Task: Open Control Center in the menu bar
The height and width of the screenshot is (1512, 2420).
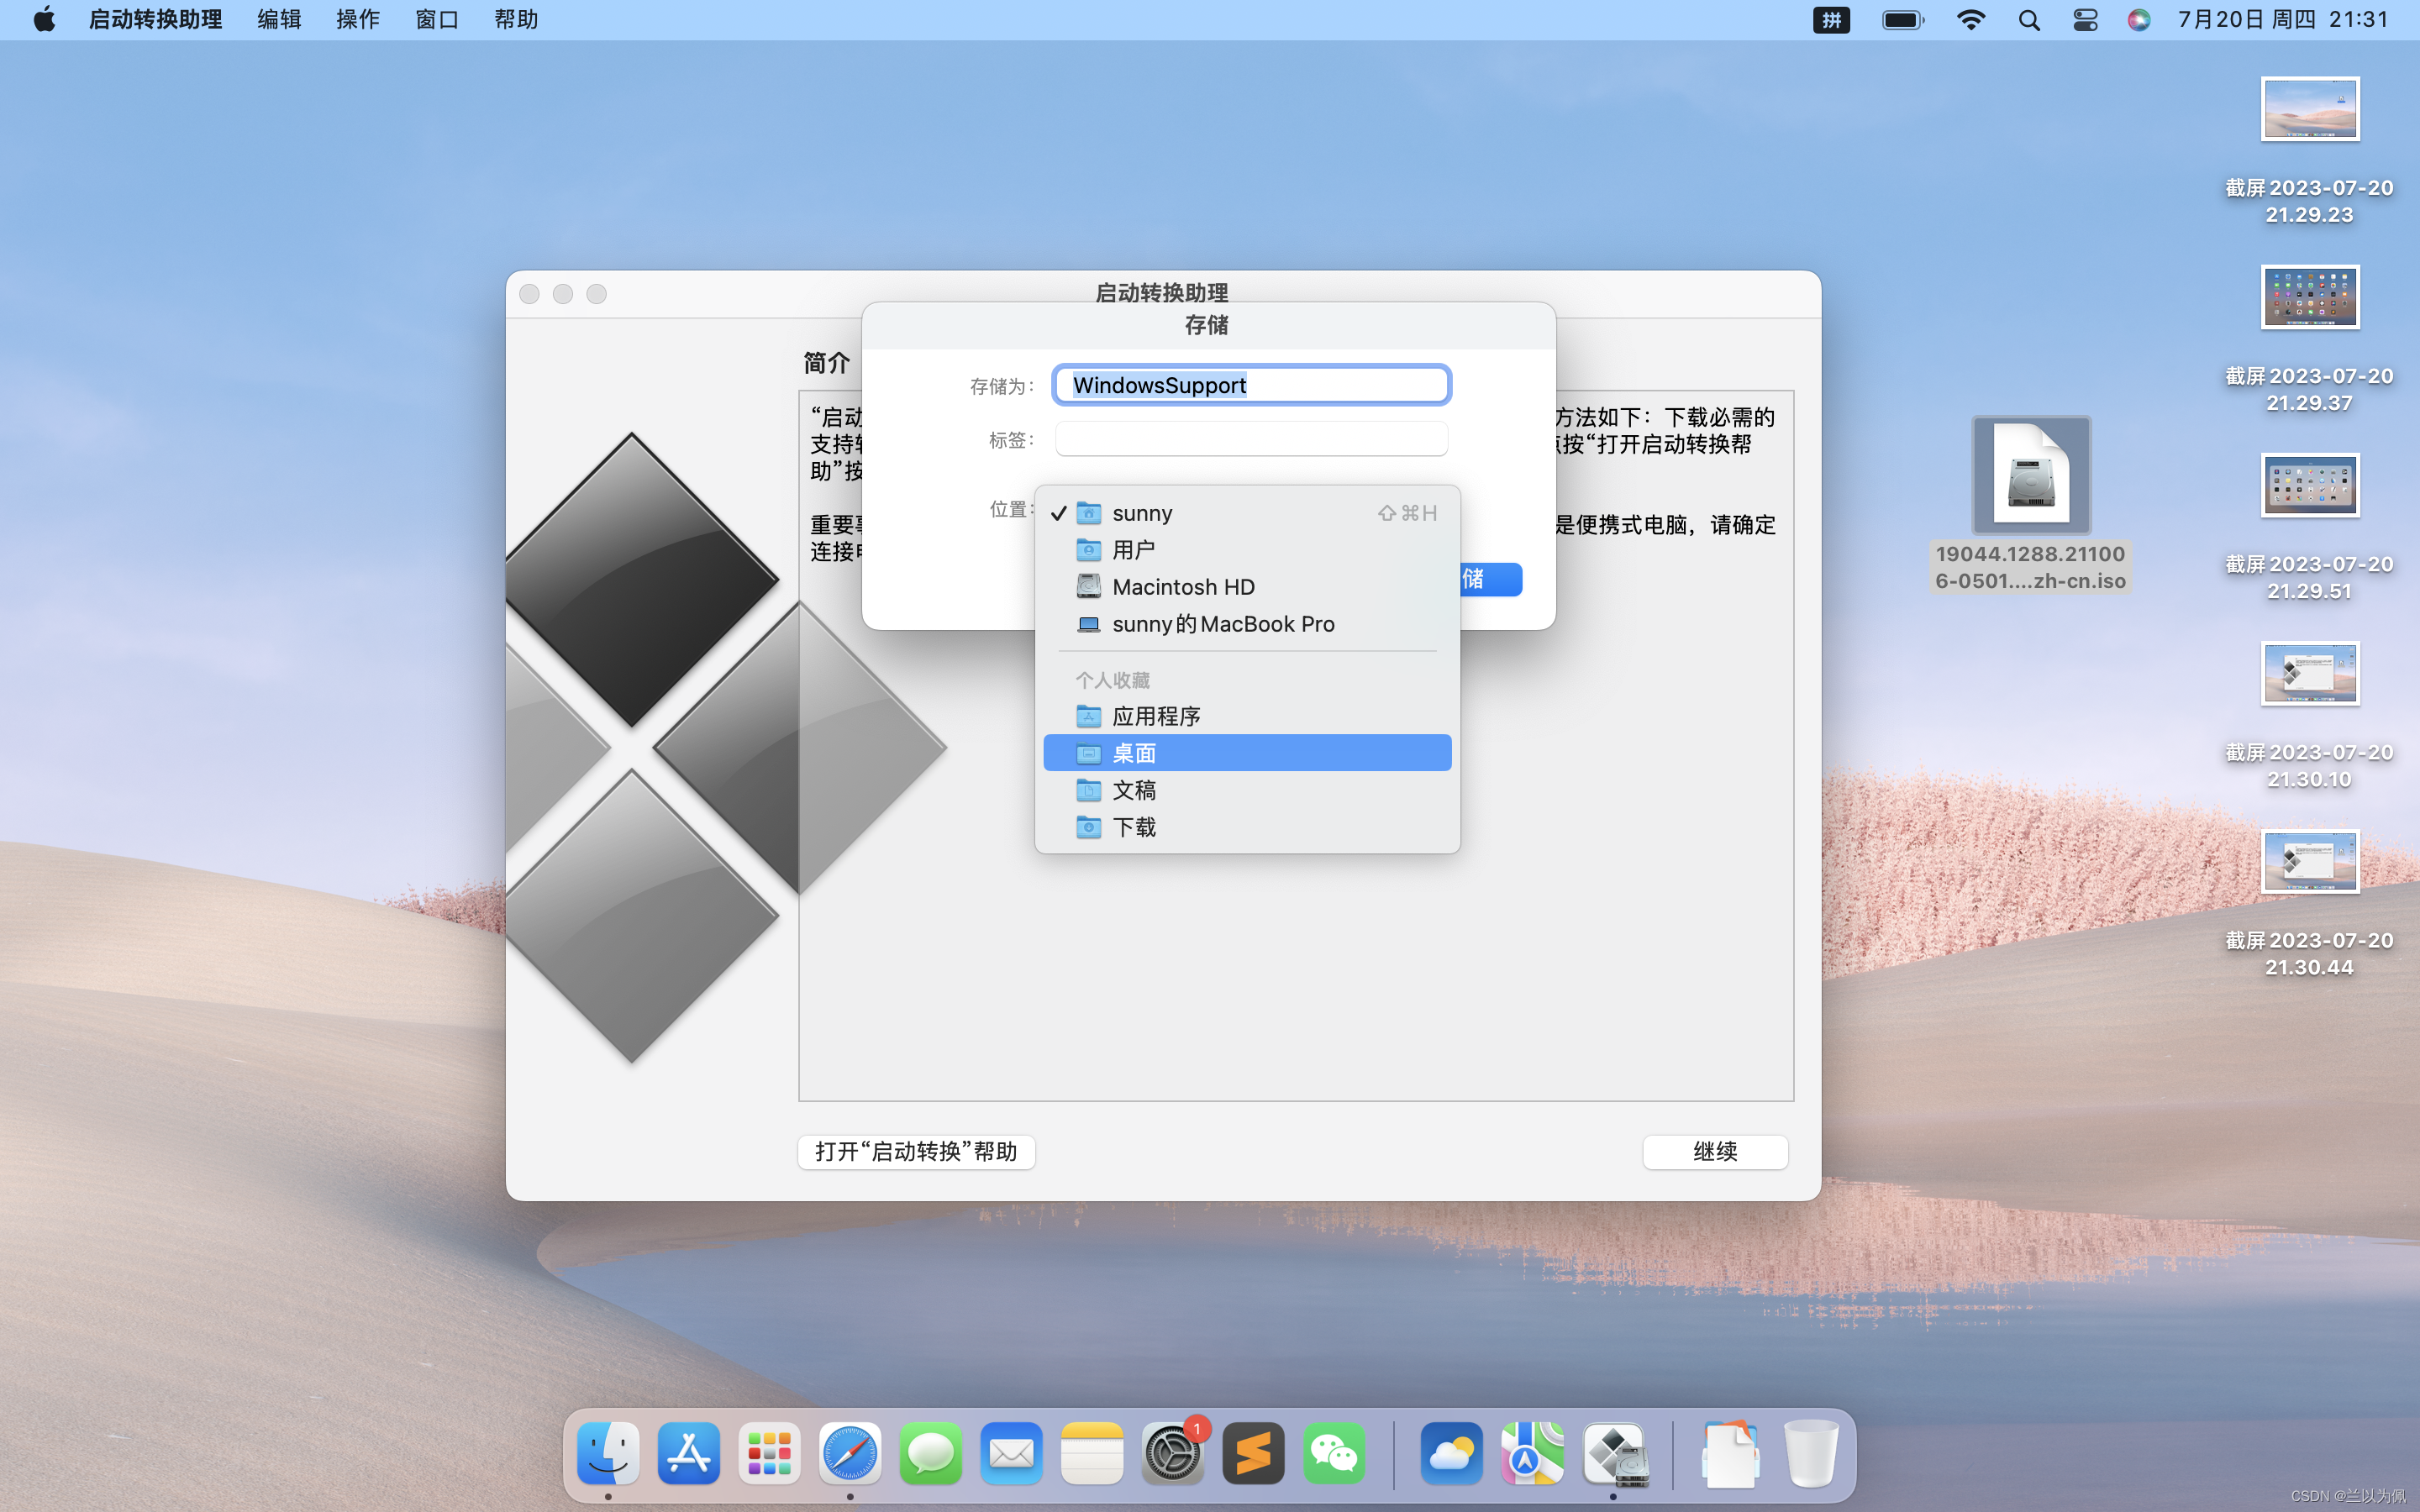Action: [x=2085, y=20]
